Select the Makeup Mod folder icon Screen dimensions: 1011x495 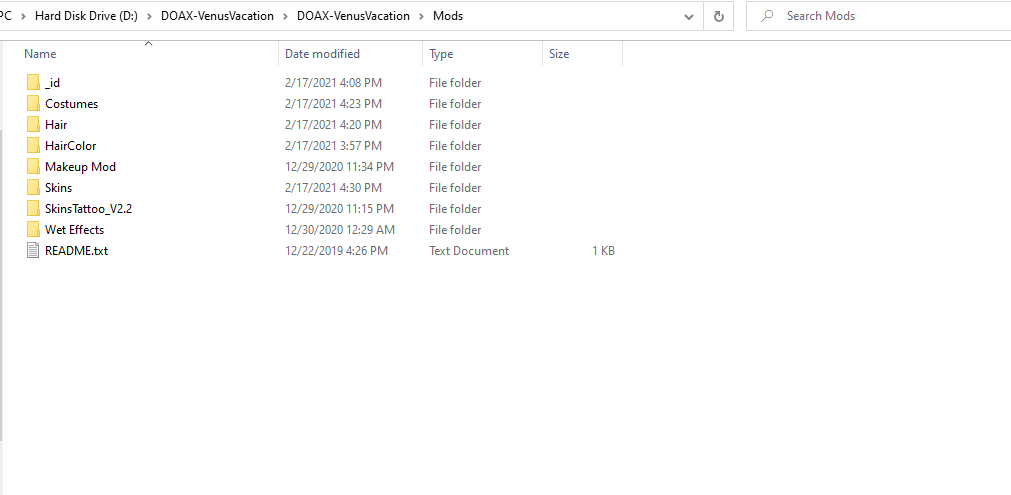(34, 167)
